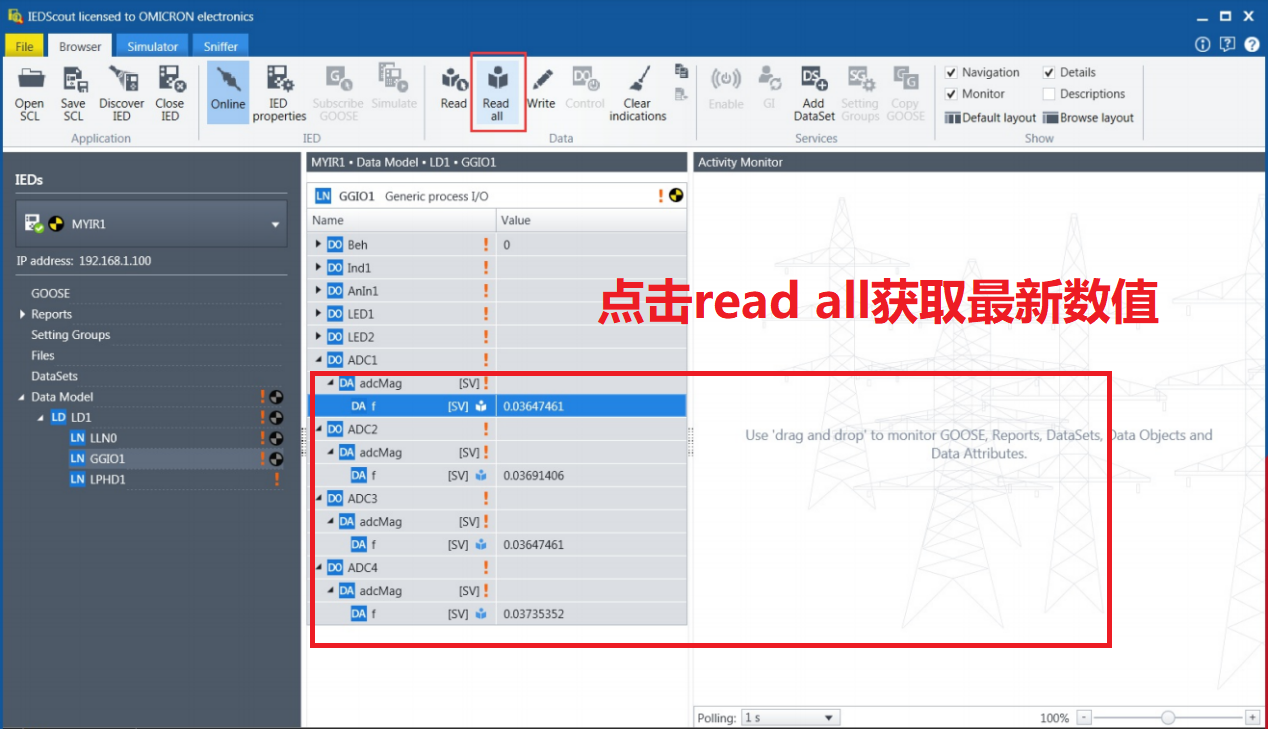The image size is (1268, 729).
Task: Click the zoom slider handle
Action: [x=1167, y=718]
